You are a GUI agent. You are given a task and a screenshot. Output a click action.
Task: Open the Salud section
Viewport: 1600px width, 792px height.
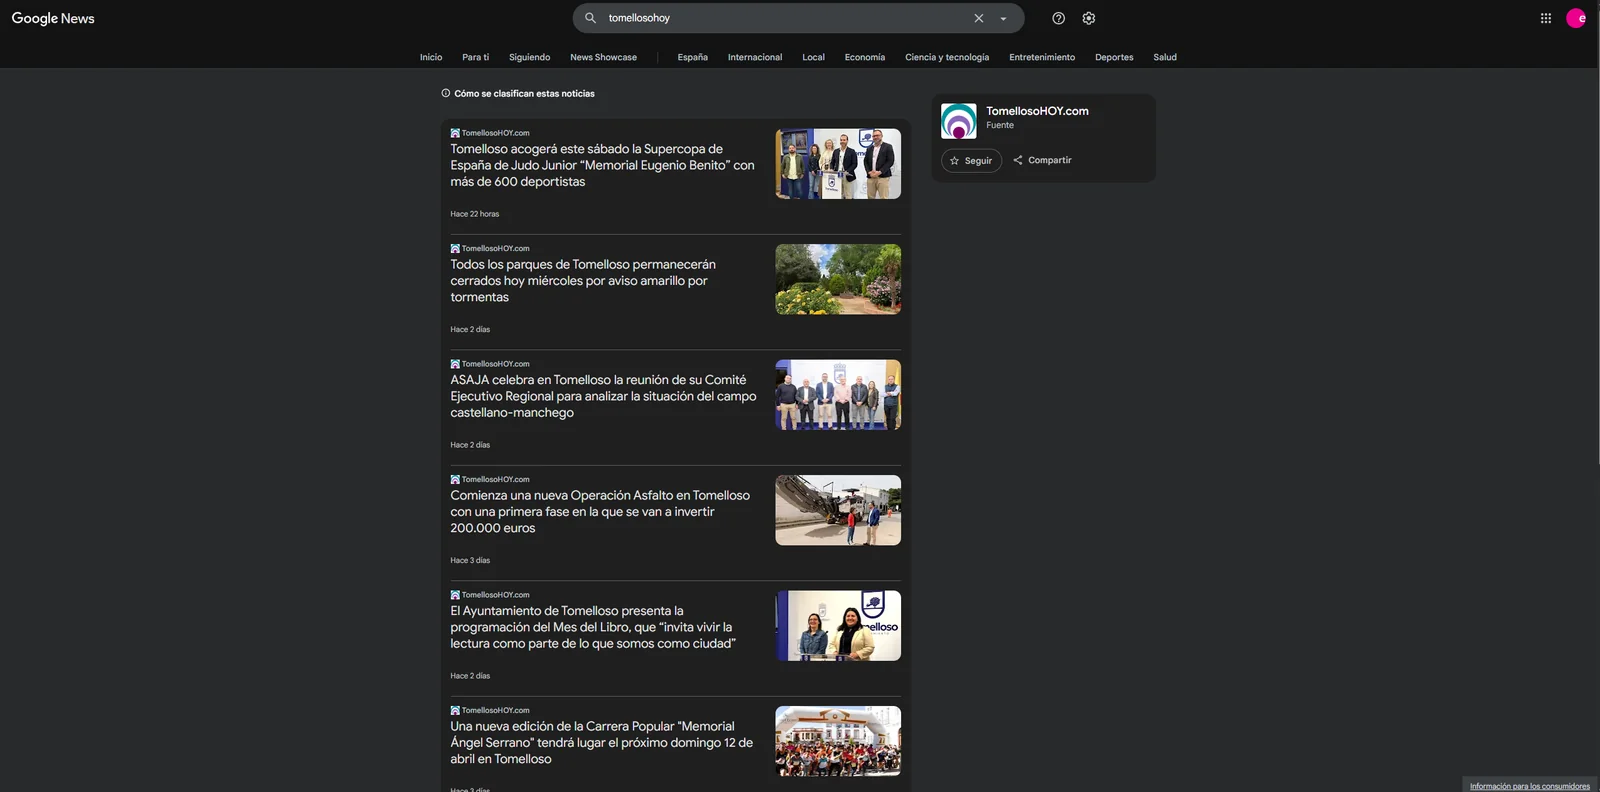click(1165, 57)
